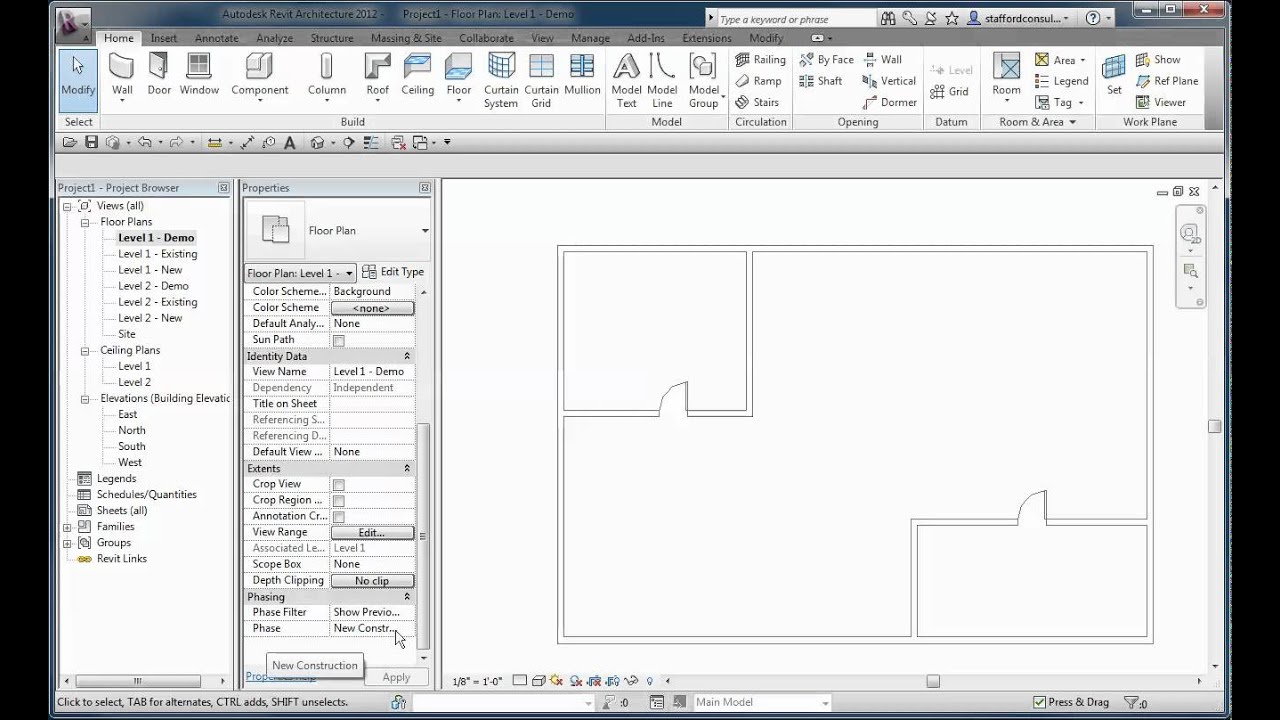1280x720 pixels.
Task: Select the Ramp tool
Action: click(758, 81)
